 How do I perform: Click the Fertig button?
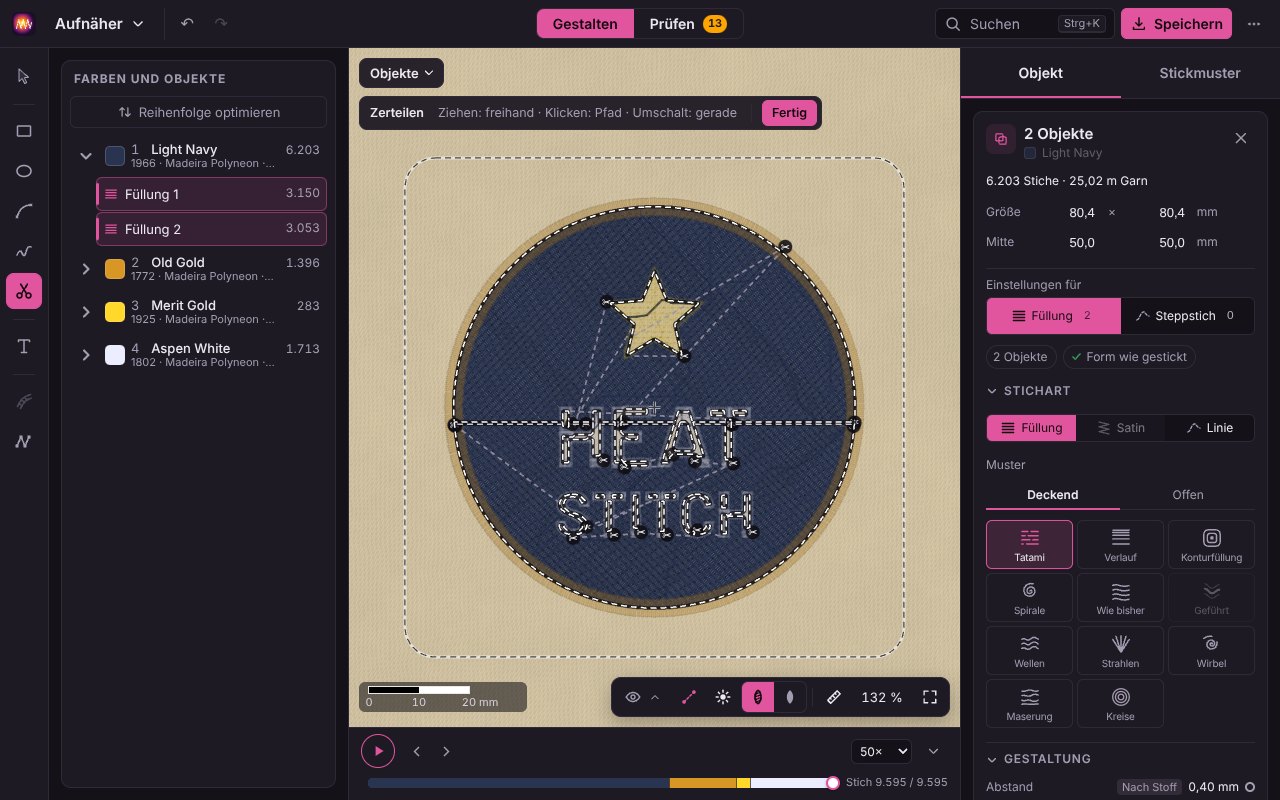pos(789,113)
